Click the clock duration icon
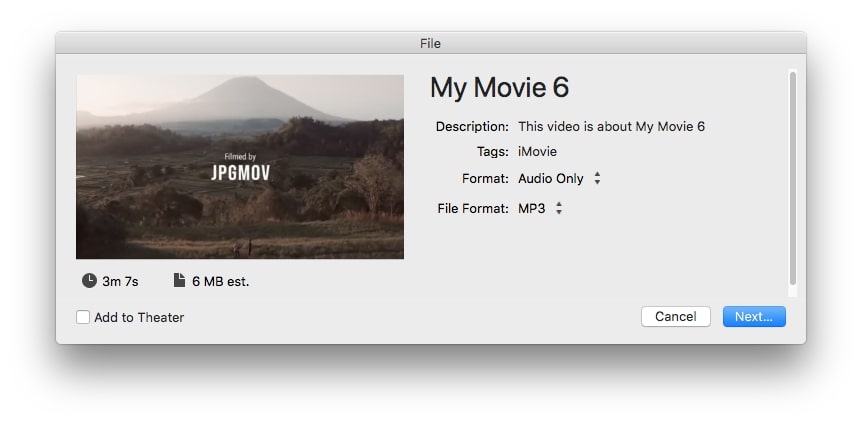The height and width of the screenshot is (424, 862). [x=90, y=281]
